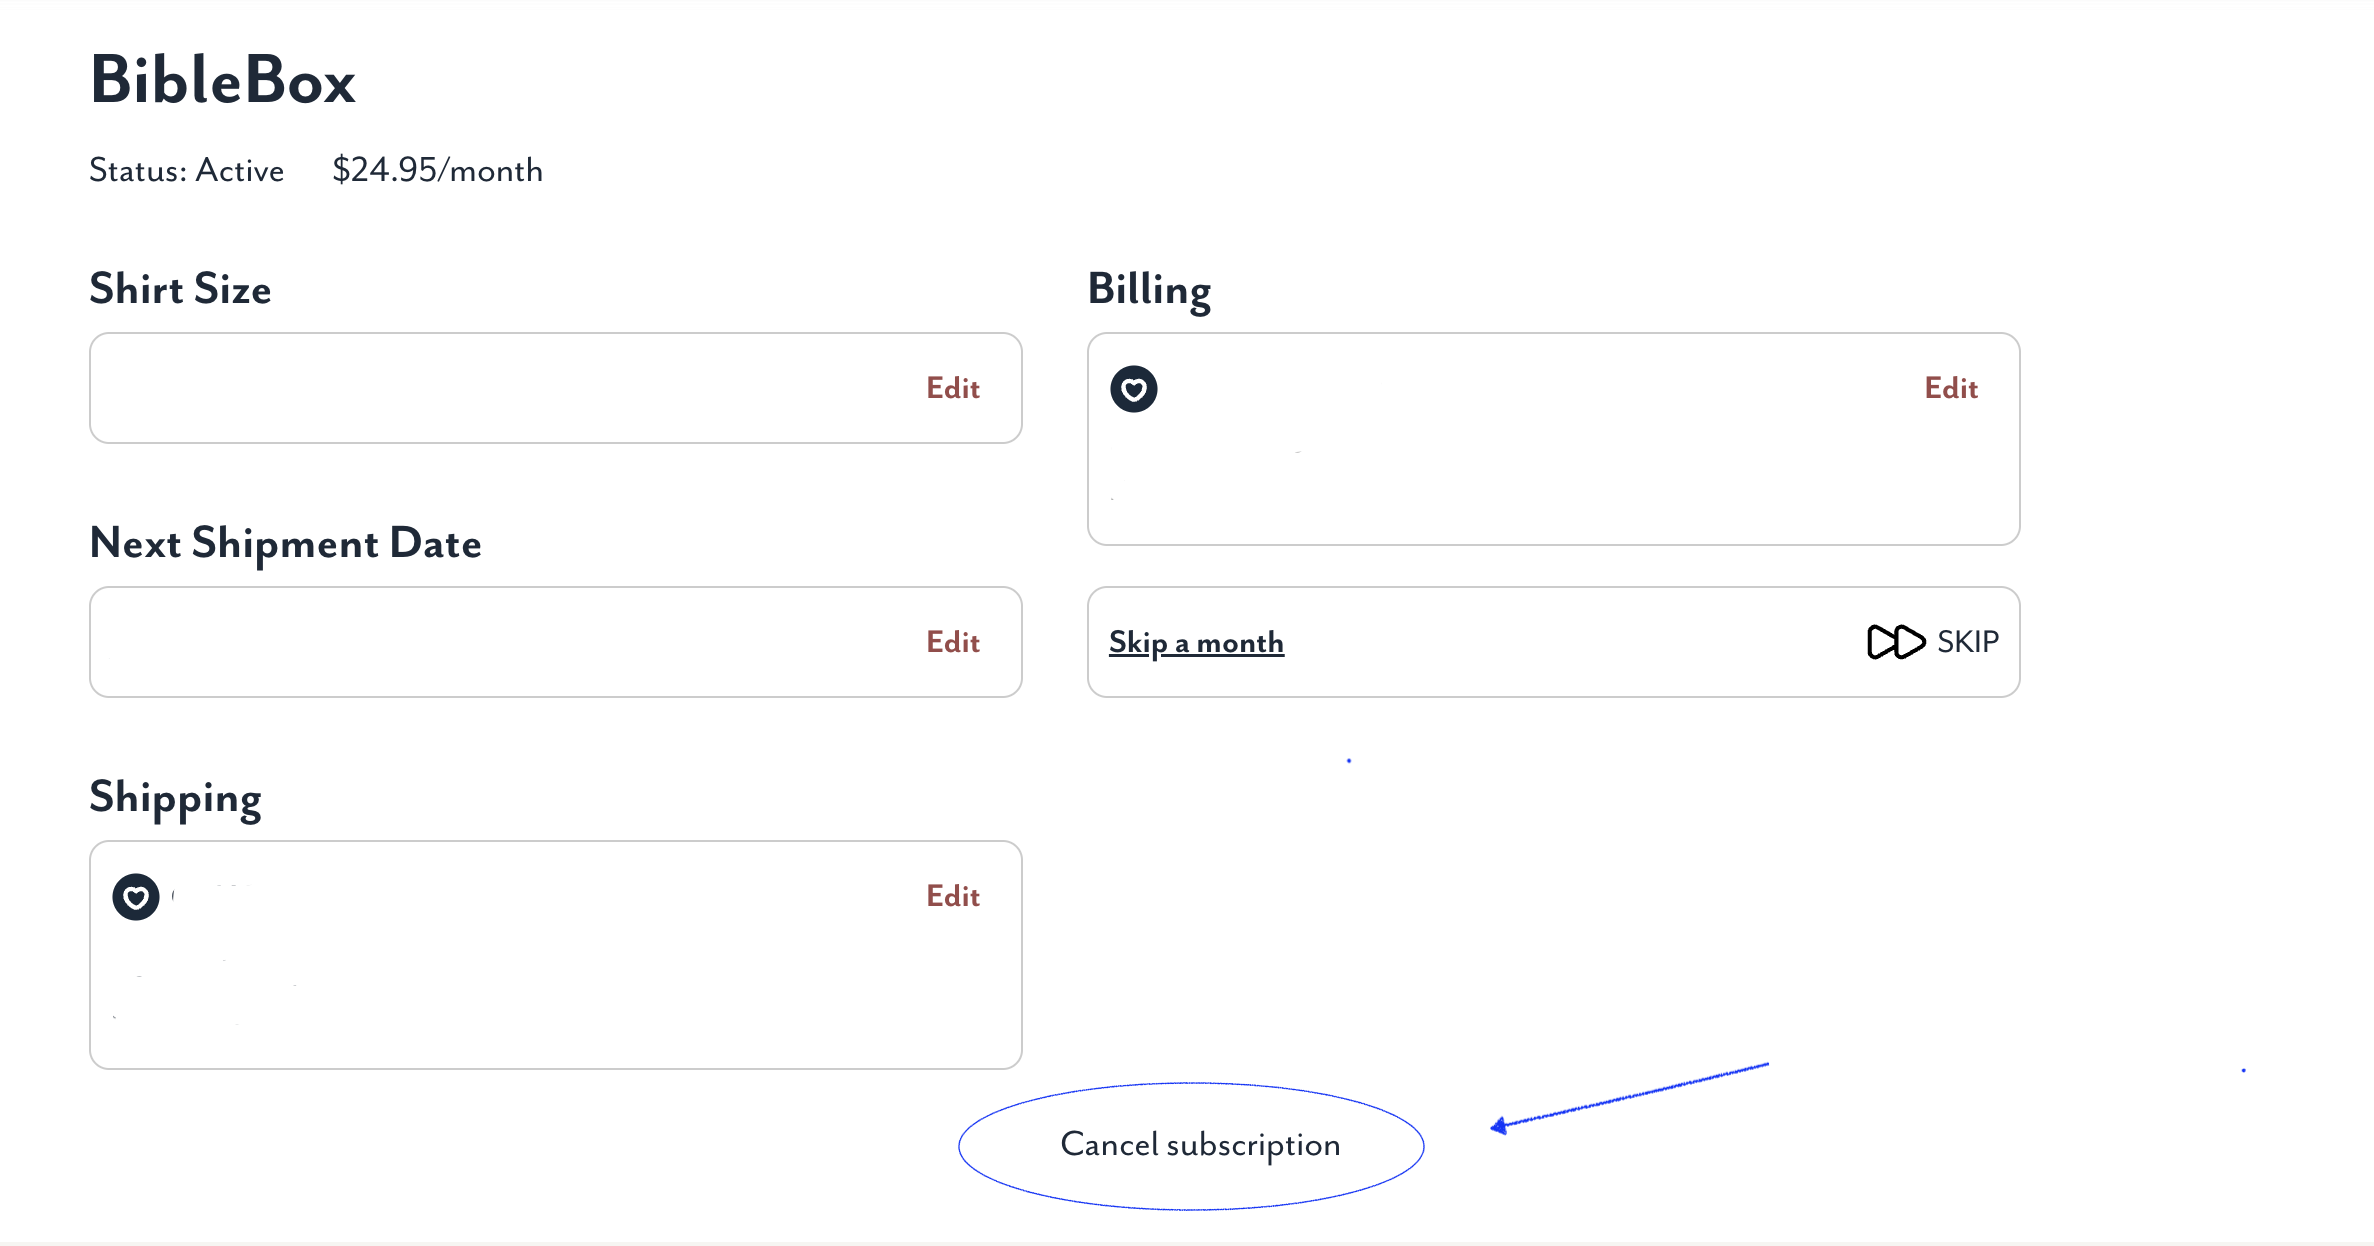Edit the Shipping address
The height and width of the screenshot is (1246, 2374).
pos(953,896)
